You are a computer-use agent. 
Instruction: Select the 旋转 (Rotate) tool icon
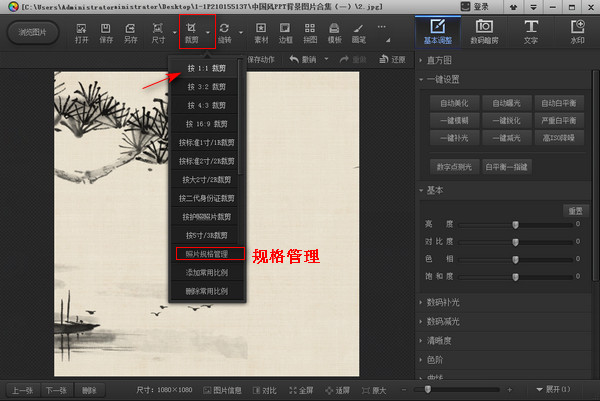tap(225, 33)
